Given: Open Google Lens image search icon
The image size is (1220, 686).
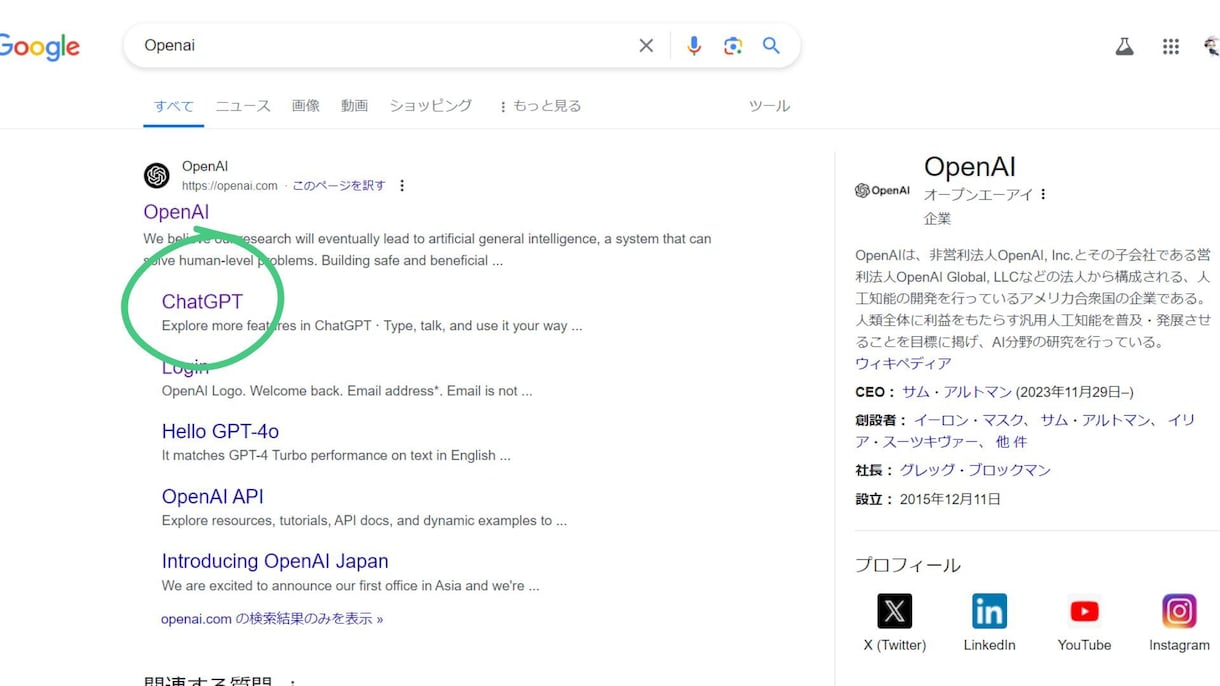Looking at the screenshot, I should [x=733, y=45].
